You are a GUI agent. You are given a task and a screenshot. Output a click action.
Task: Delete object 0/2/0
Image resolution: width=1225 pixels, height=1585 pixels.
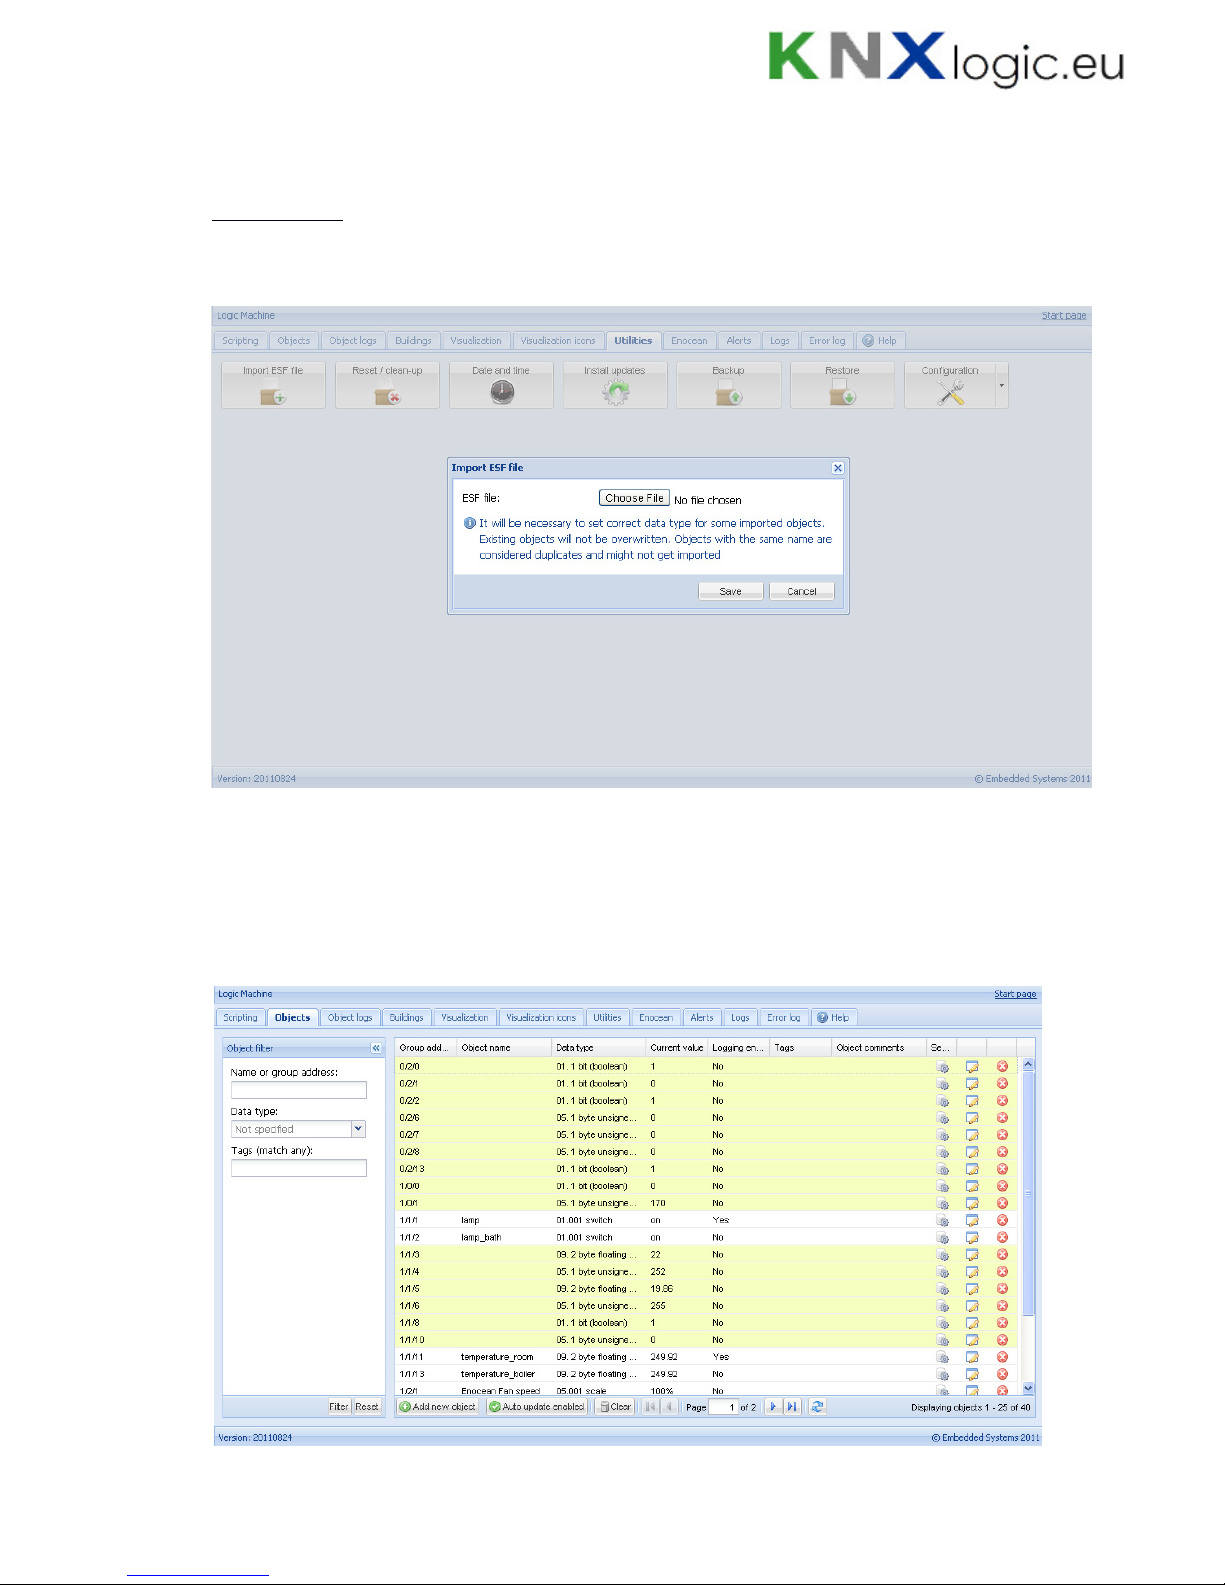(x=1002, y=1066)
